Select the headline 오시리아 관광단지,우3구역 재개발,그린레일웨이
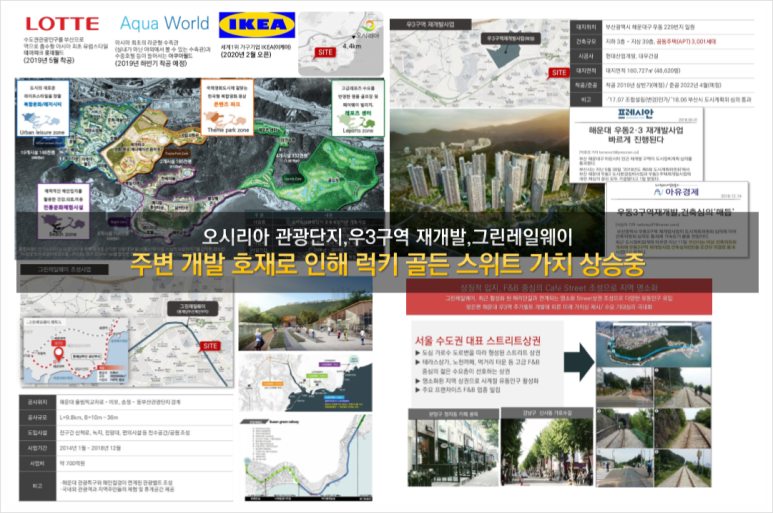Image resolution: width=773 pixels, height=513 pixels. (x=387, y=237)
